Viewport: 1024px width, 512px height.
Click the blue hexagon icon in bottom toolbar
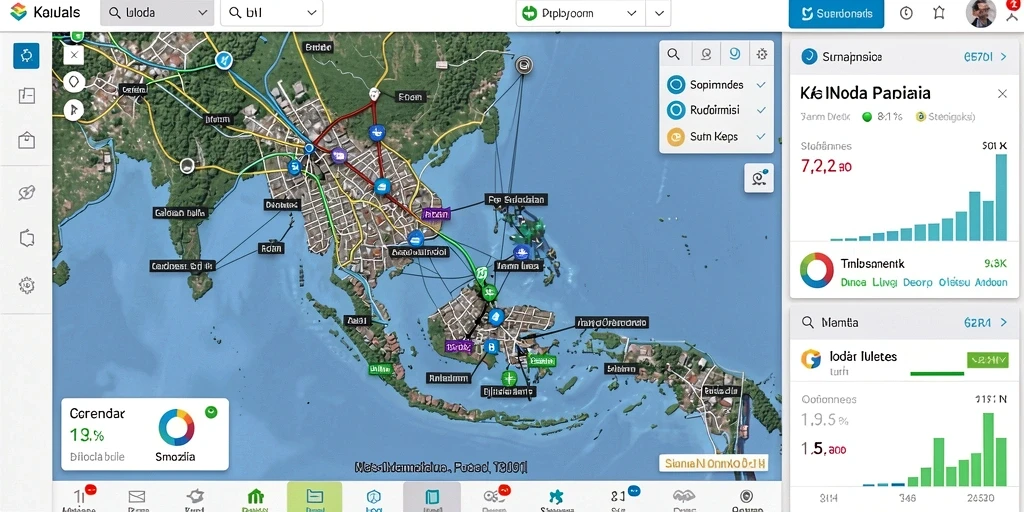pyautogui.click(x=373, y=497)
